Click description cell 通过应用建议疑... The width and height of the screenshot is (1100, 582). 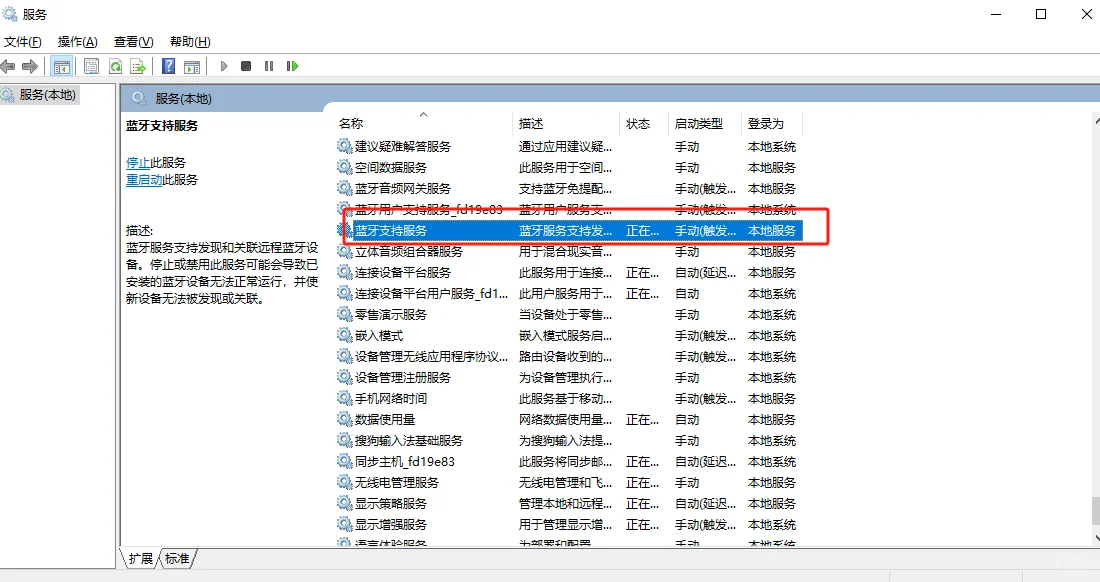coord(565,146)
